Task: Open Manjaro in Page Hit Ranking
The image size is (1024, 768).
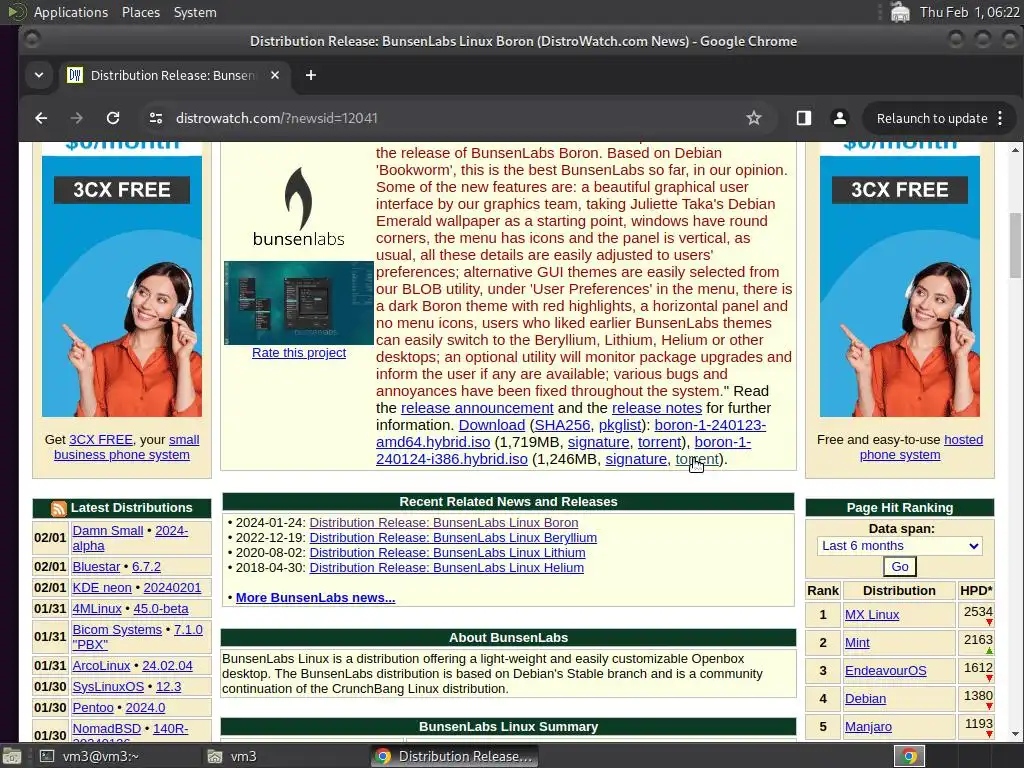Action: pos(868,727)
